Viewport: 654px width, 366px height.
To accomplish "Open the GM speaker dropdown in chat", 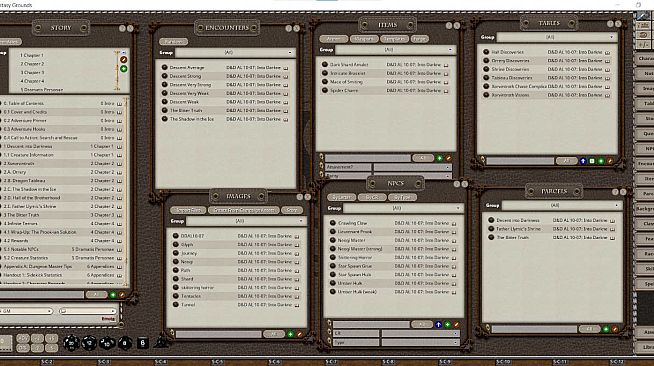I will click(26, 311).
